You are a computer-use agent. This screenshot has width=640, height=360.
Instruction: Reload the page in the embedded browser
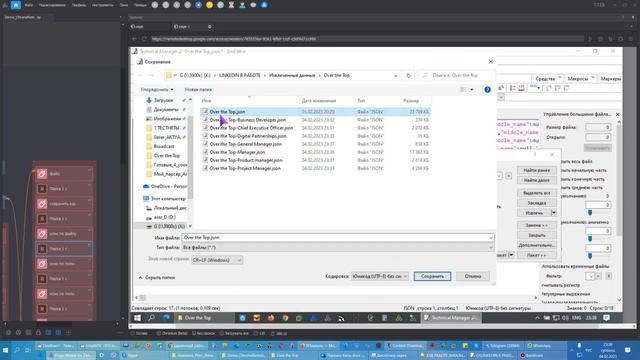(x=144, y=39)
